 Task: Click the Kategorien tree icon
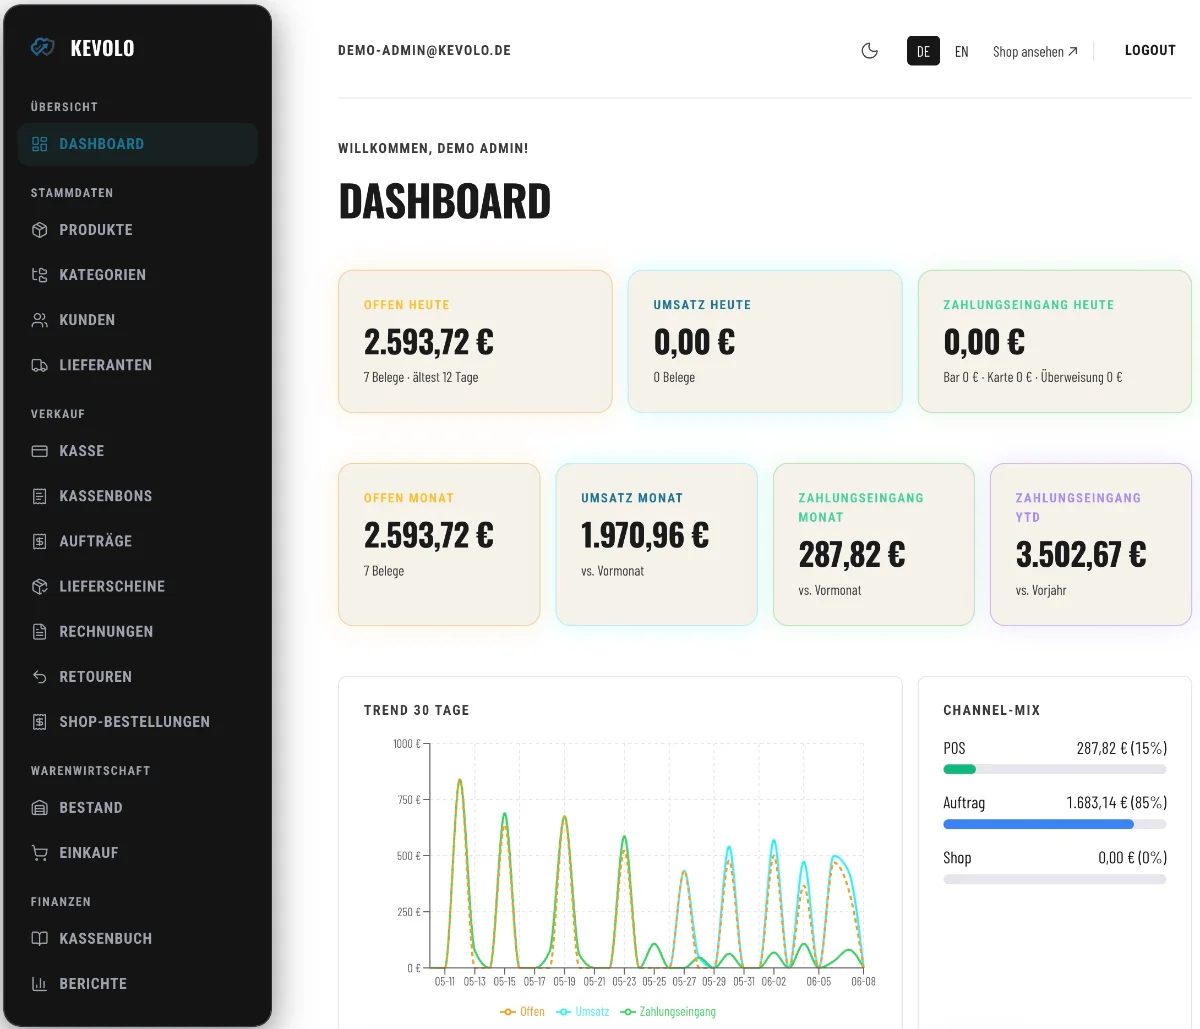(x=40, y=275)
